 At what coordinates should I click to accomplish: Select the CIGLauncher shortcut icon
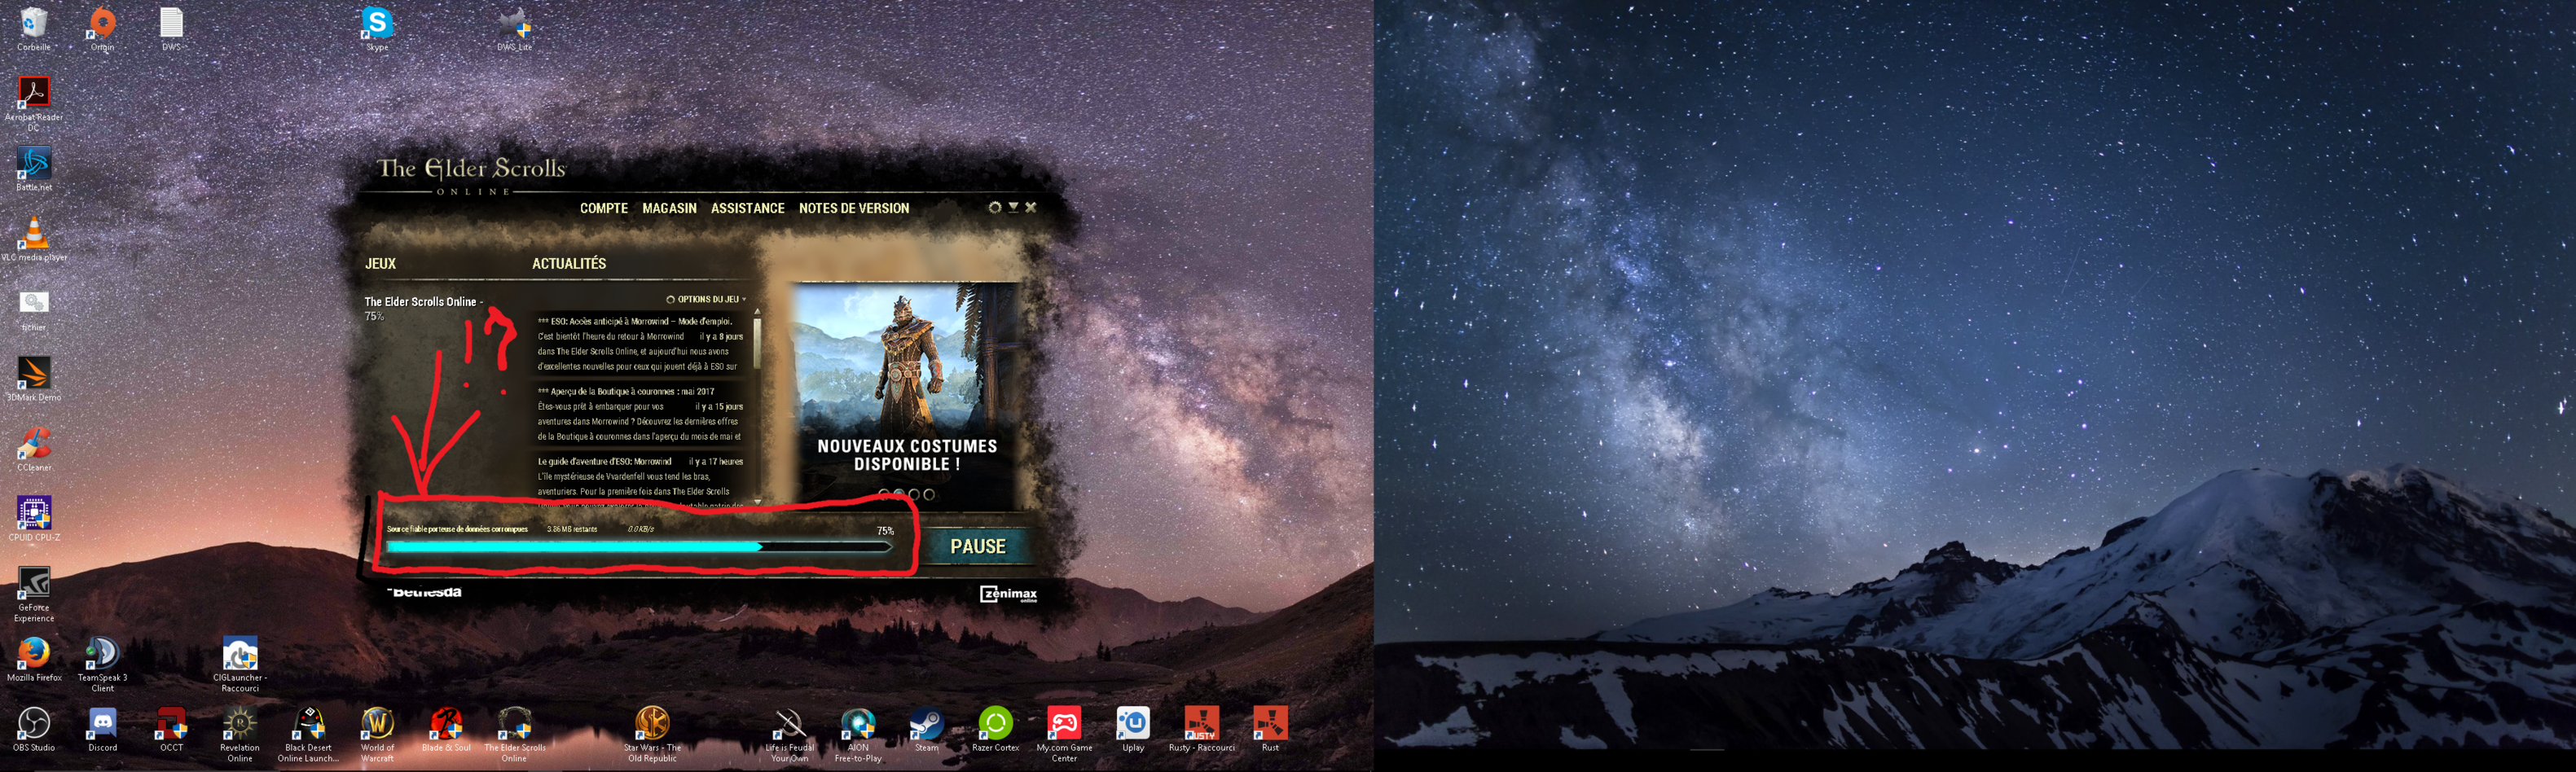point(240,665)
